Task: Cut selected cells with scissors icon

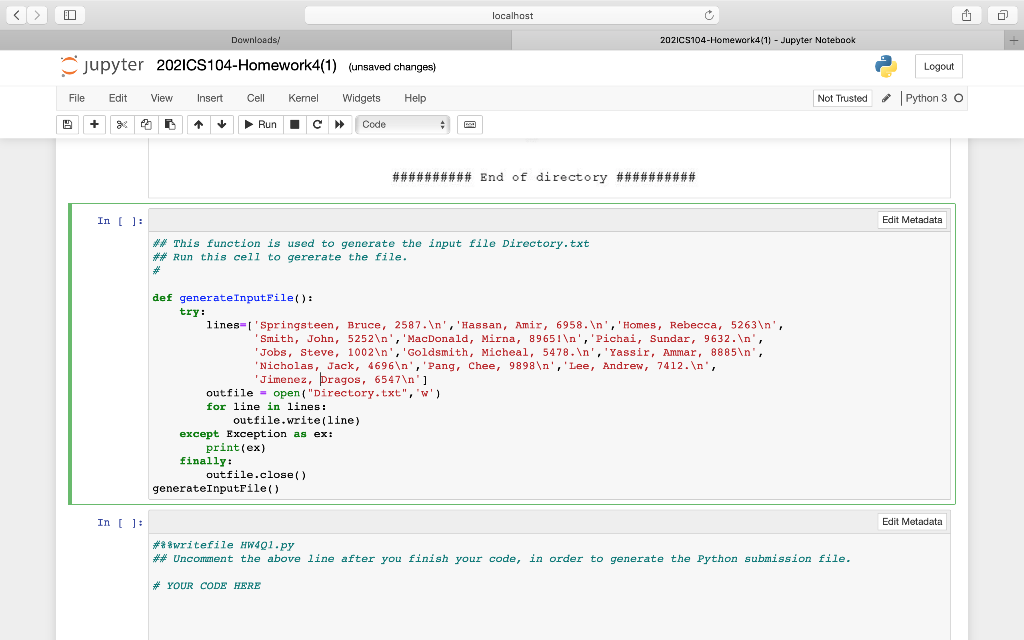Action: click(121, 124)
